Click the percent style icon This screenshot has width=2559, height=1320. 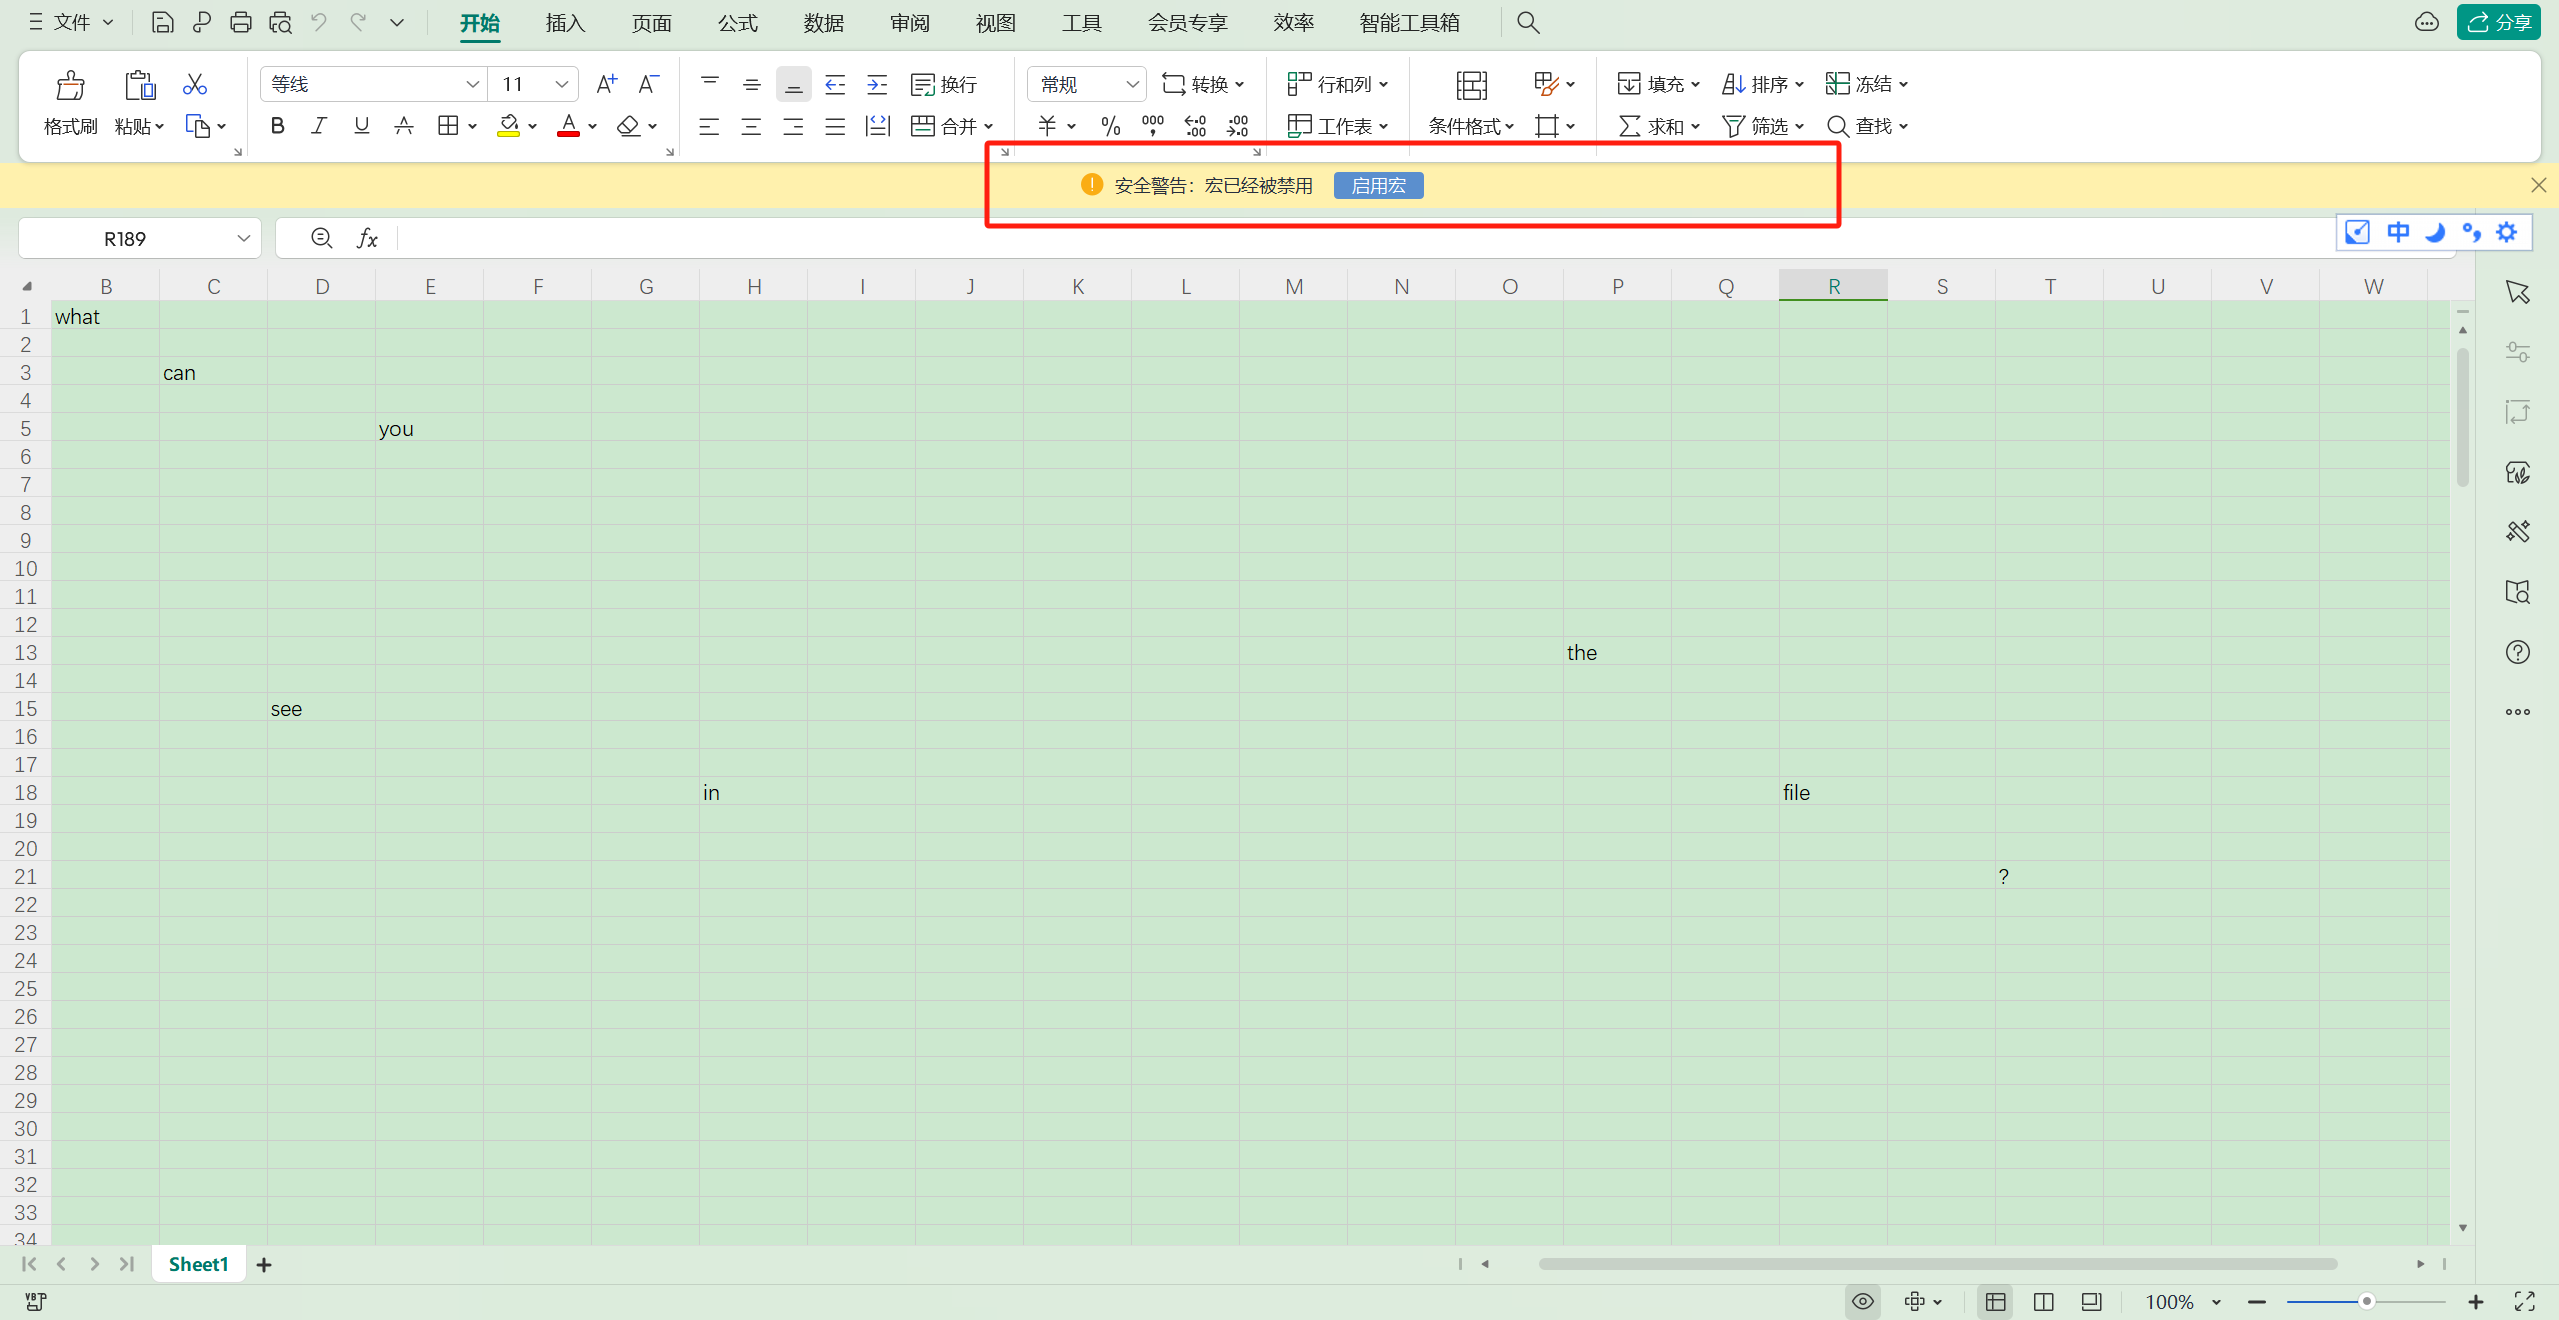[x=1110, y=126]
